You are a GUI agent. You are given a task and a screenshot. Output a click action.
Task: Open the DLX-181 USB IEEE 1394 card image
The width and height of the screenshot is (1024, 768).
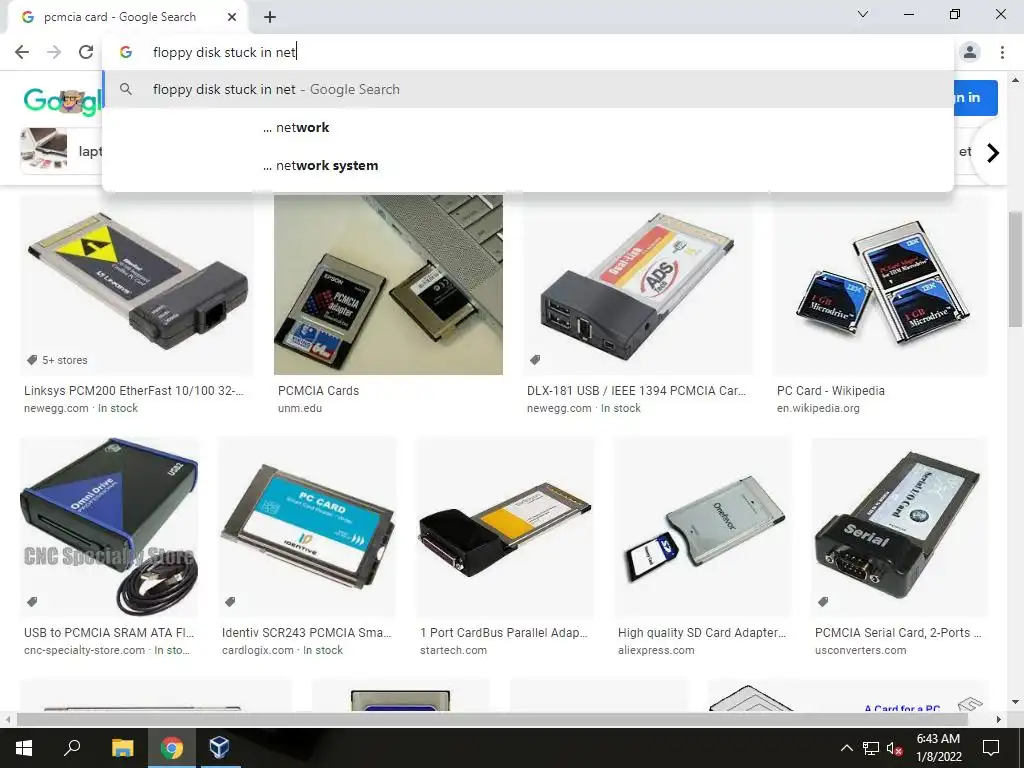pyautogui.click(x=639, y=285)
